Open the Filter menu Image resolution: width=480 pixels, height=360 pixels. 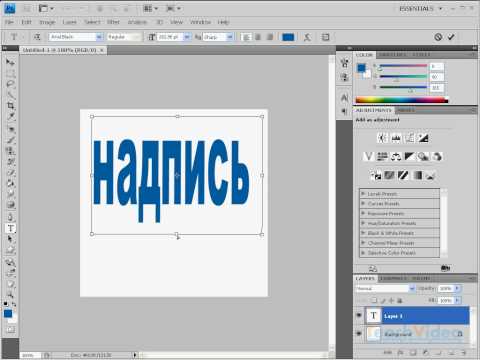(113, 22)
